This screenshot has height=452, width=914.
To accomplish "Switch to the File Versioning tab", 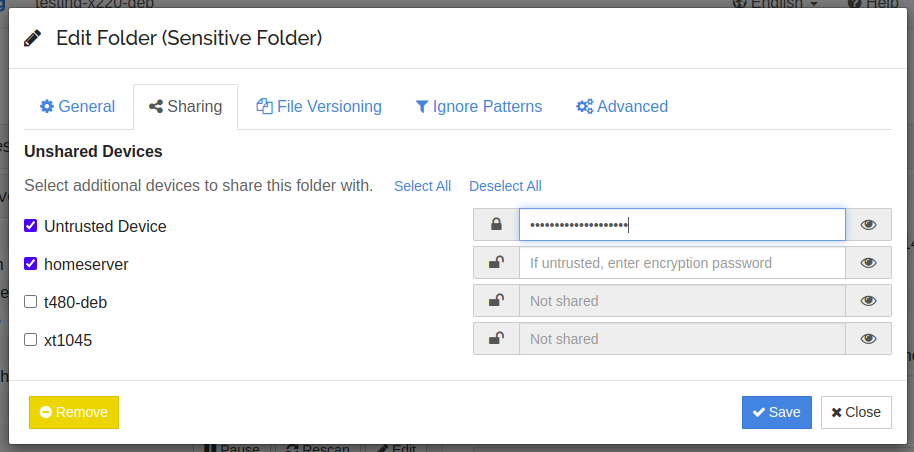I will click(319, 106).
